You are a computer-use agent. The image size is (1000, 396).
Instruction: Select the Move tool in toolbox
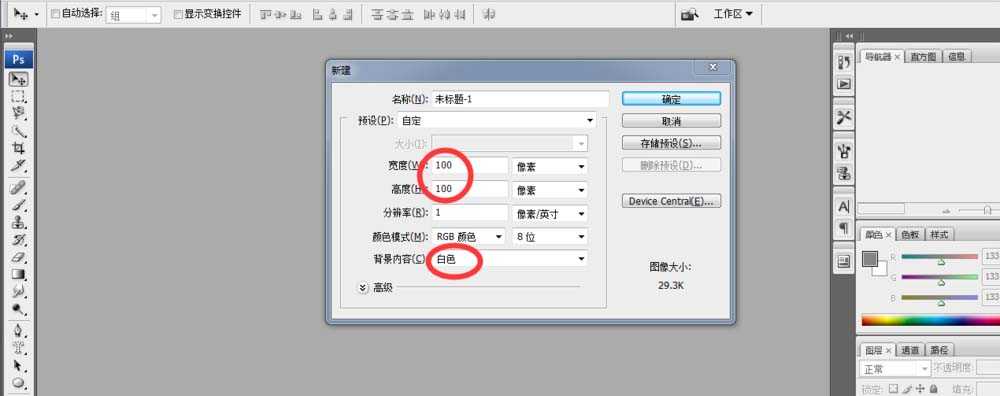[18, 79]
